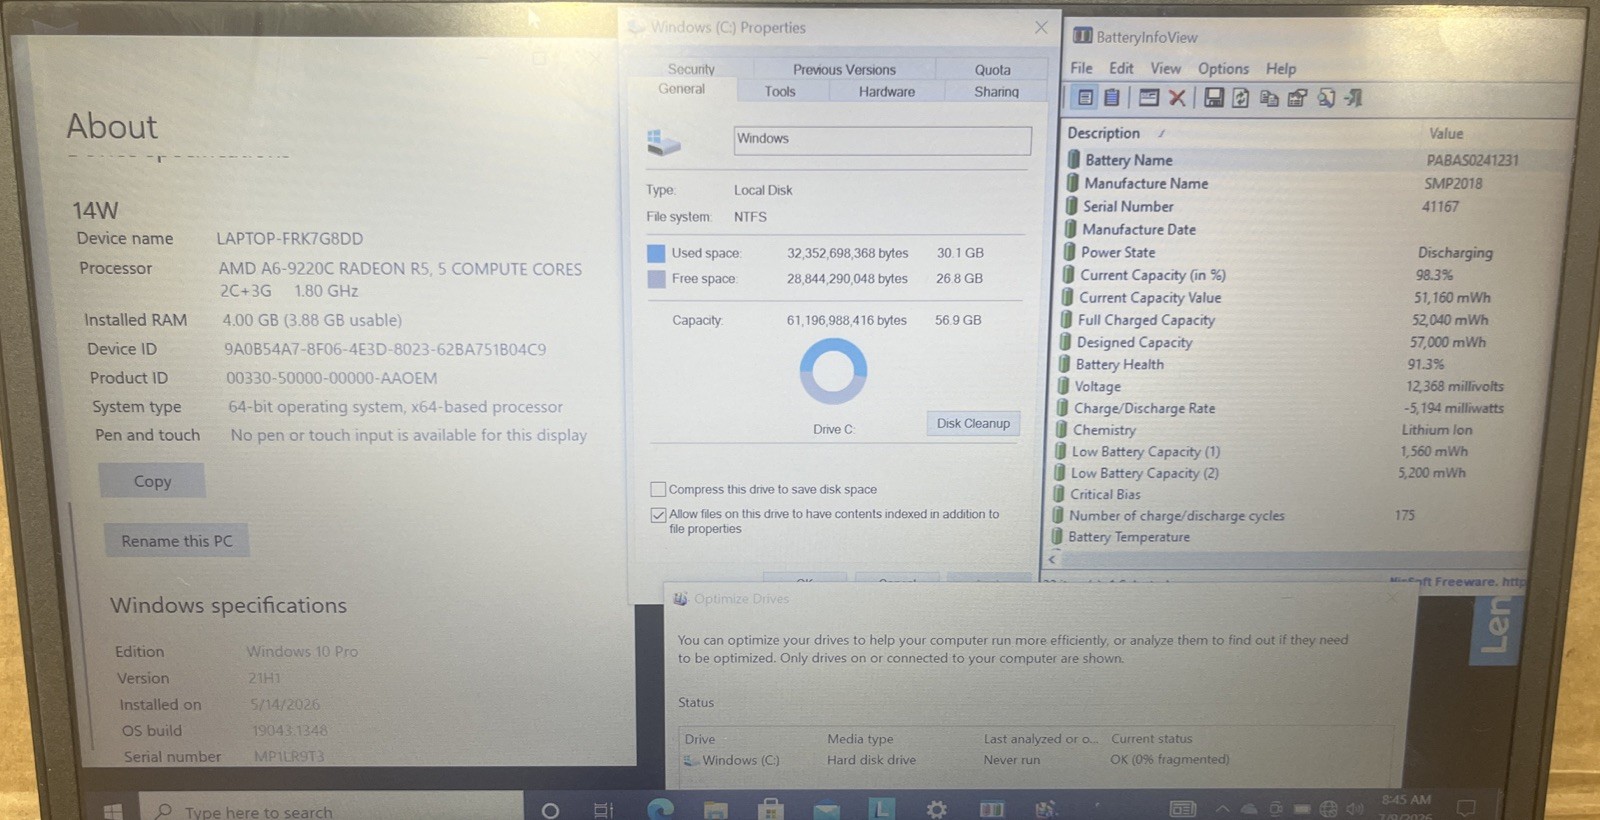Switch to the Previous Versions tab
The width and height of the screenshot is (1600, 820).
click(844, 69)
